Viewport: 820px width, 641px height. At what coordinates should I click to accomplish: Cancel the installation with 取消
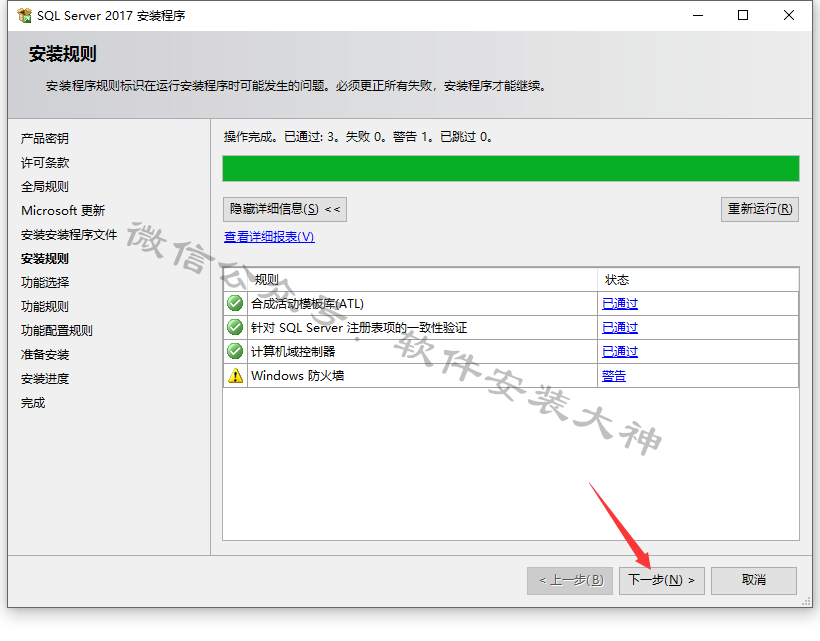754,580
